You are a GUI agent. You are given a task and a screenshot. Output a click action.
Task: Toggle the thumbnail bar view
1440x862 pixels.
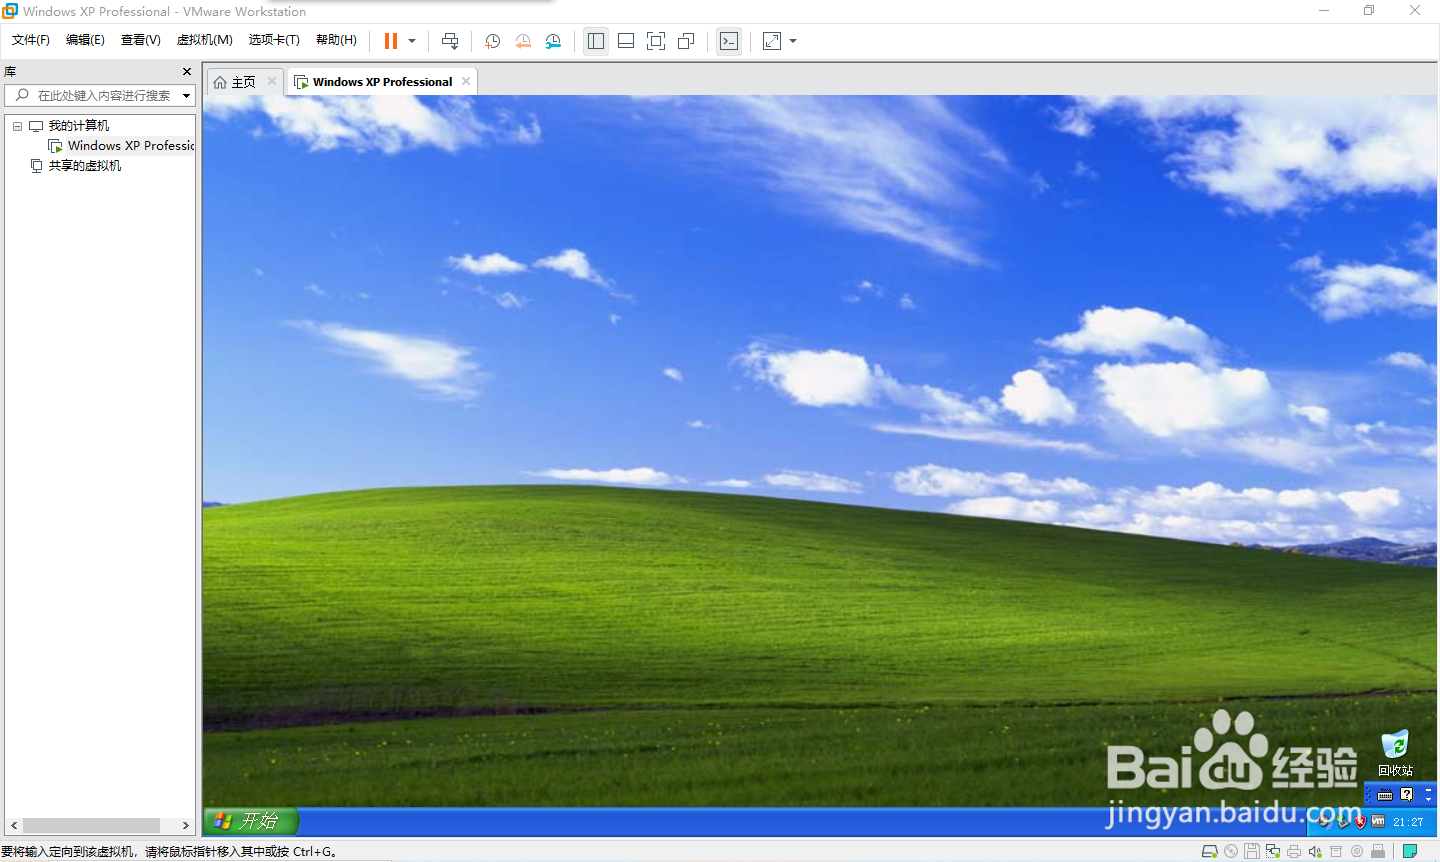(x=626, y=41)
